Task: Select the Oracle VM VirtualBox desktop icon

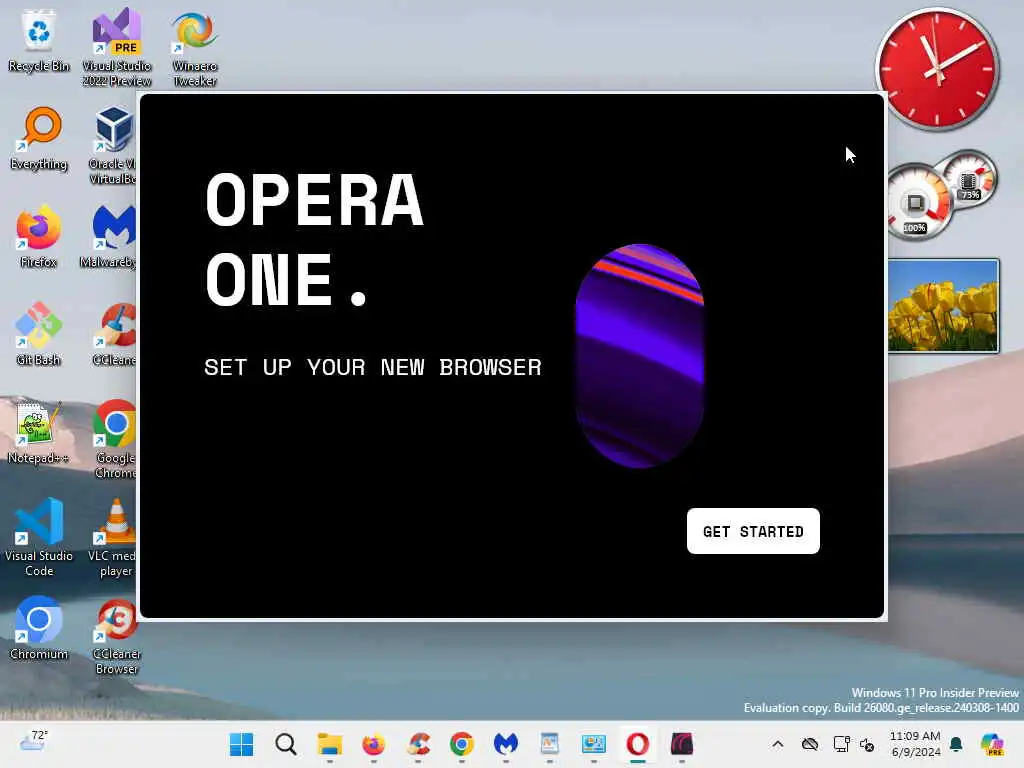Action: 112,145
